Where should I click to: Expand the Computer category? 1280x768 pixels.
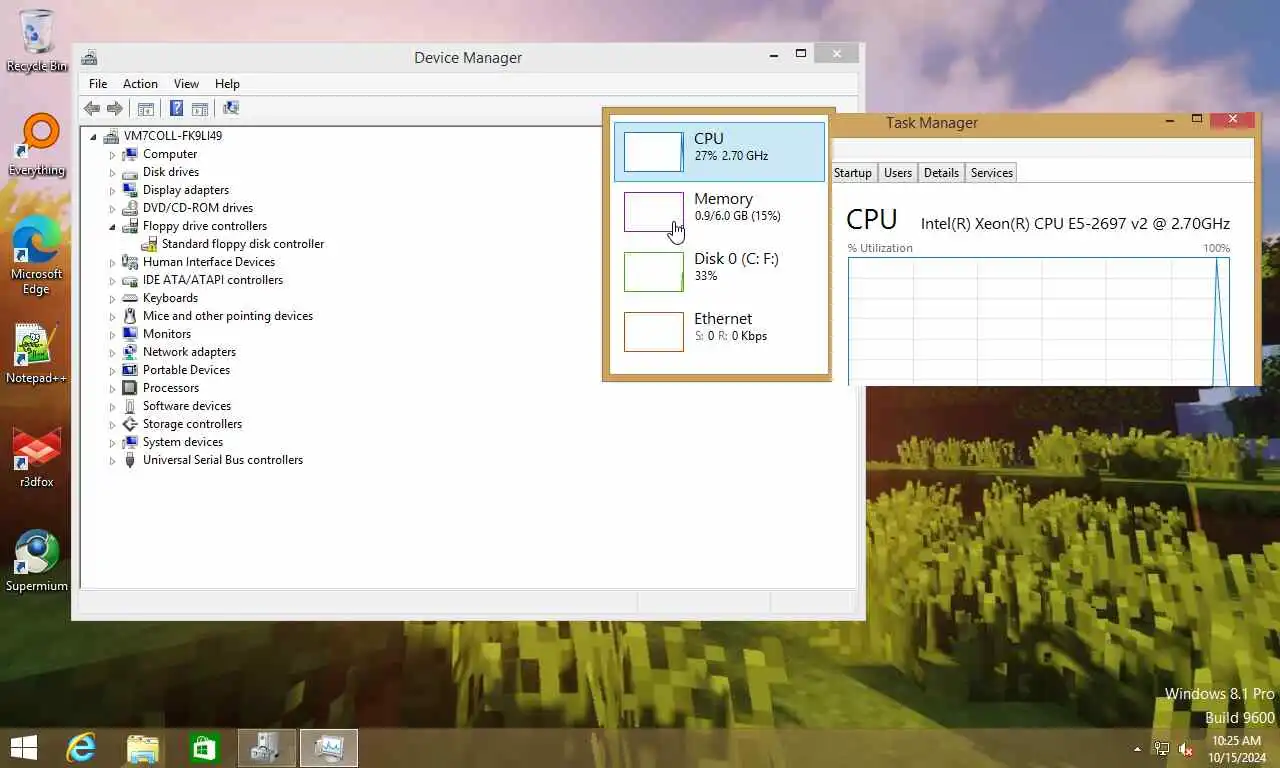112,154
